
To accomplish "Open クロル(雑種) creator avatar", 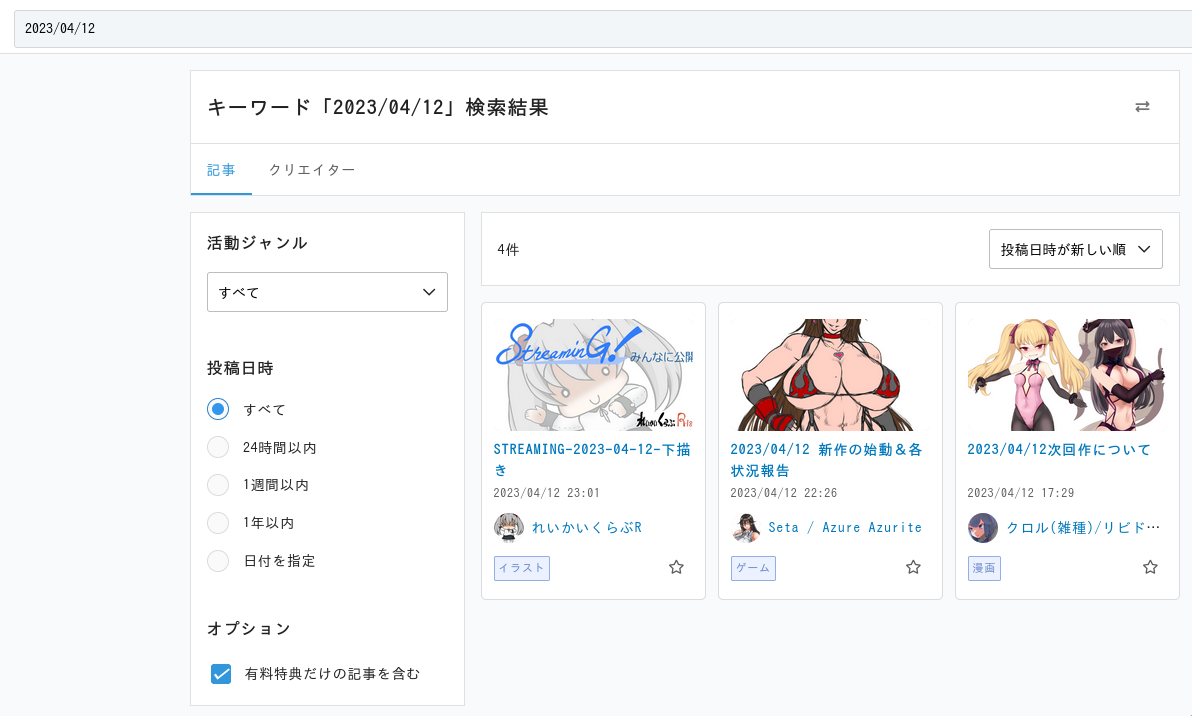I will tap(983, 527).
